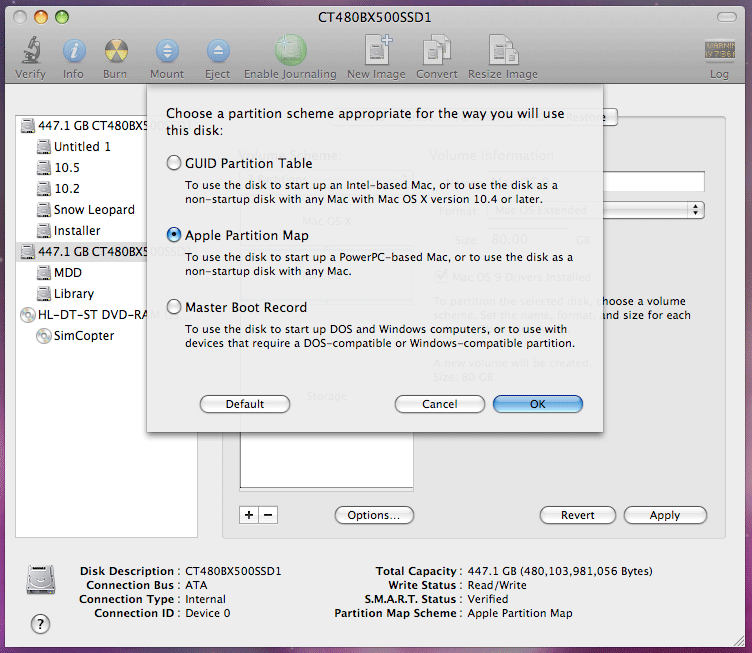Viewport: 752px width, 653px height.
Task: Click the Apply button
Action: (x=665, y=515)
